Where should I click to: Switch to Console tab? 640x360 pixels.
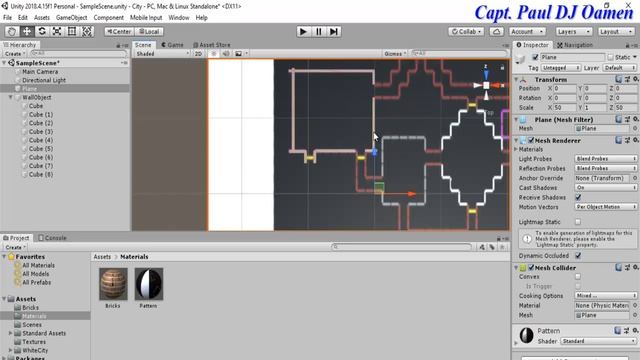coord(52,238)
